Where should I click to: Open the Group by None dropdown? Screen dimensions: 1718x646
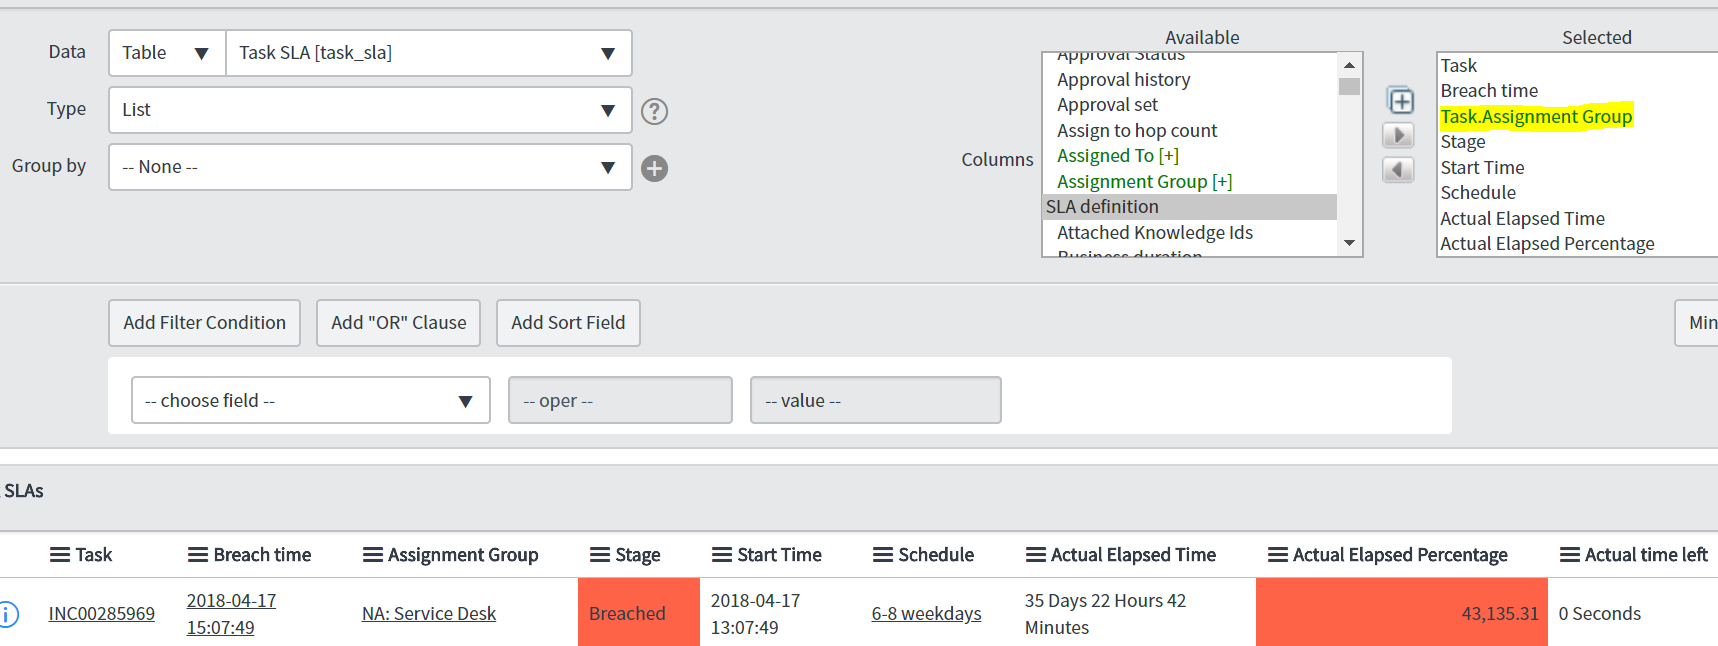pos(370,167)
